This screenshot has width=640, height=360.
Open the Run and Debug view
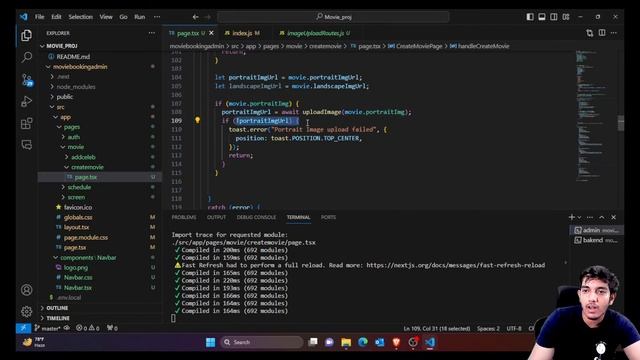[27, 101]
